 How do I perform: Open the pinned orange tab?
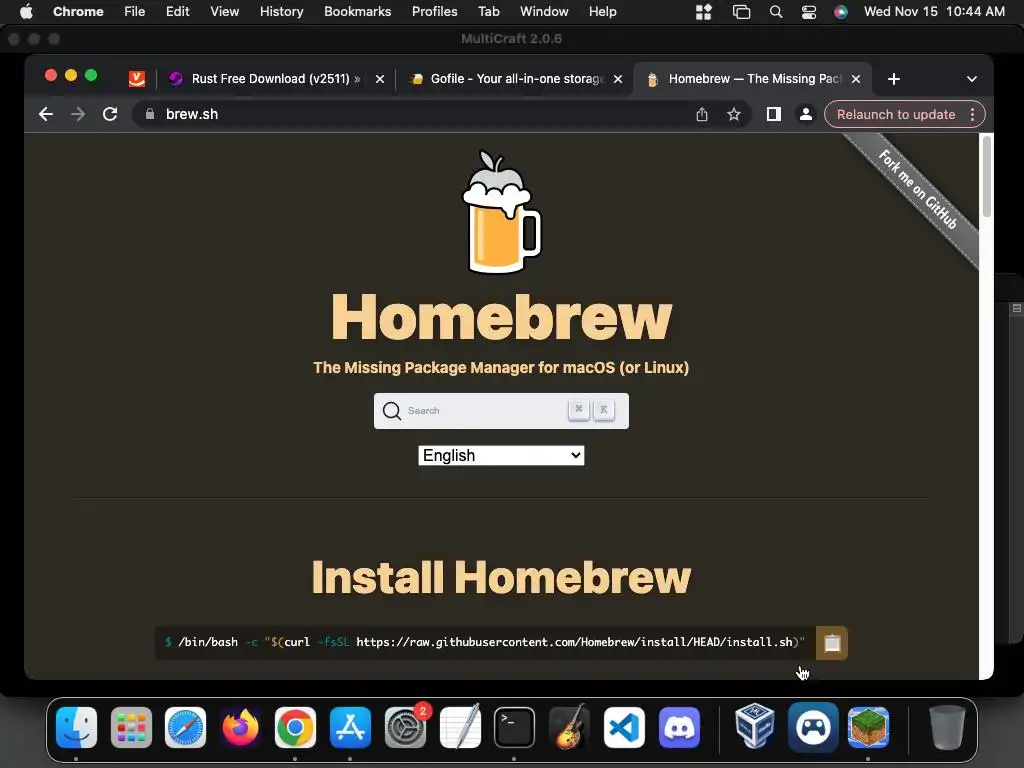coord(136,79)
